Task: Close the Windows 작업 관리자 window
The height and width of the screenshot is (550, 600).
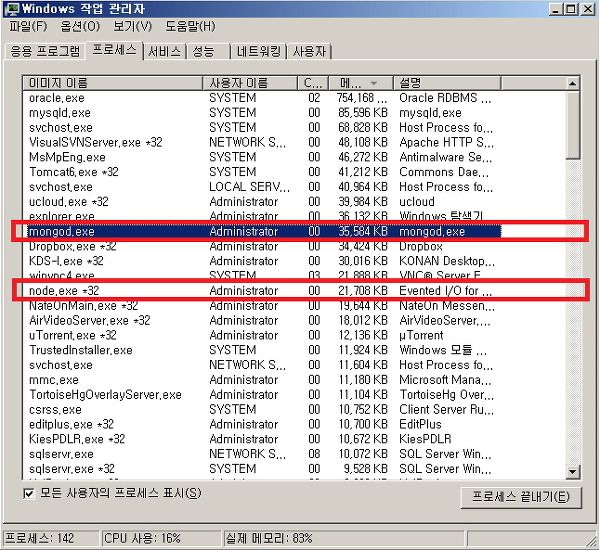Action: point(587,9)
